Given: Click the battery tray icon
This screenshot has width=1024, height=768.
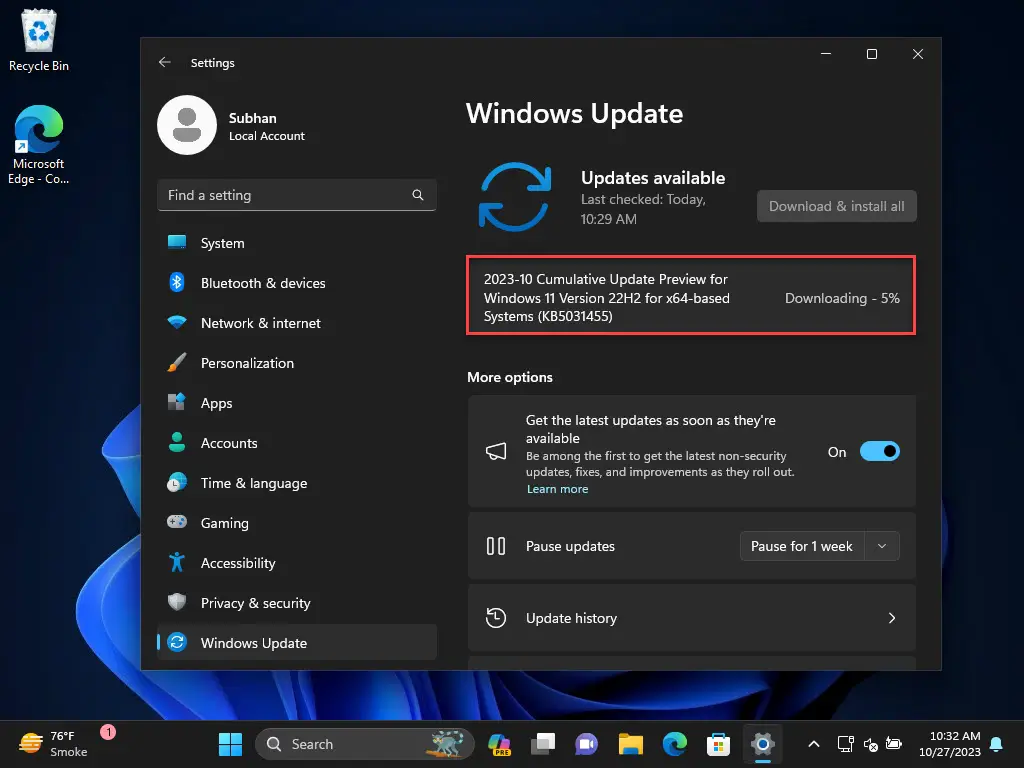Looking at the screenshot, I should [894, 744].
